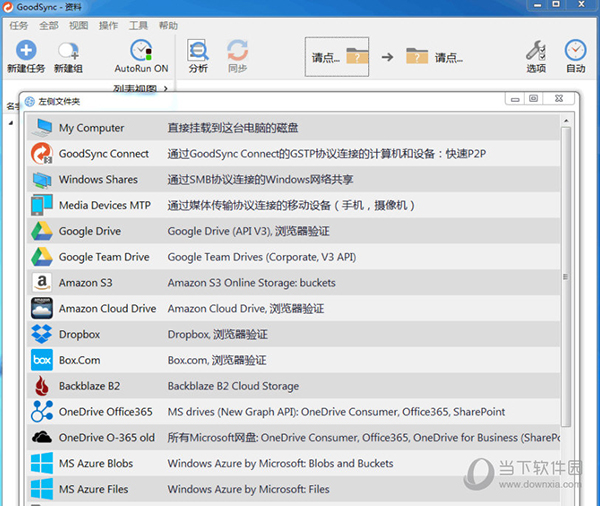Open the 视图 menu
This screenshot has height=506, width=600.
(x=78, y=26)
